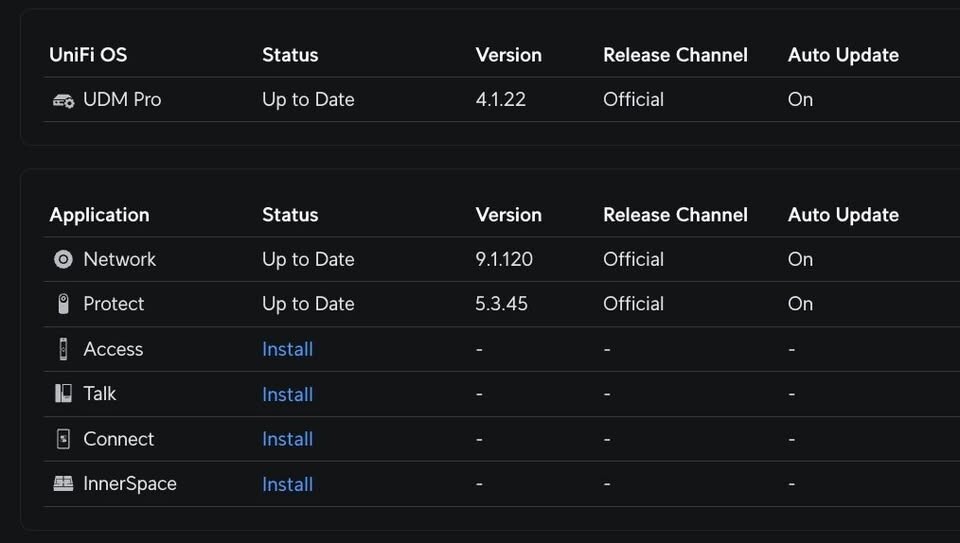Select the UDM Pro row name

click(122, 99)
